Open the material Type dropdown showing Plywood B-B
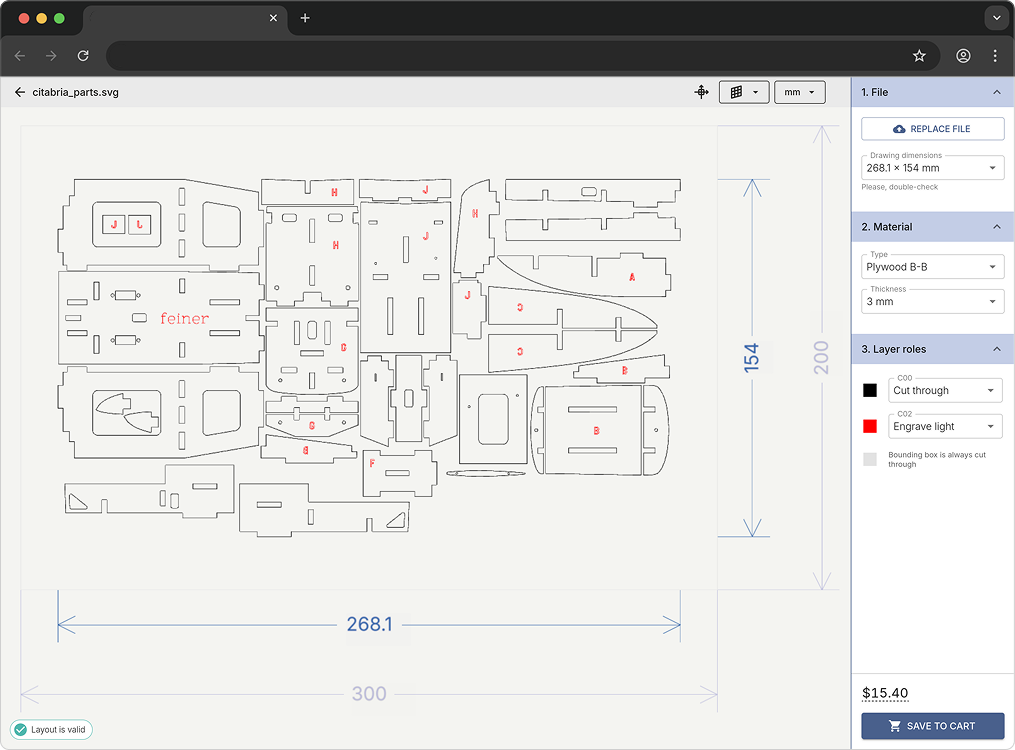 click(x=932, y=266)
